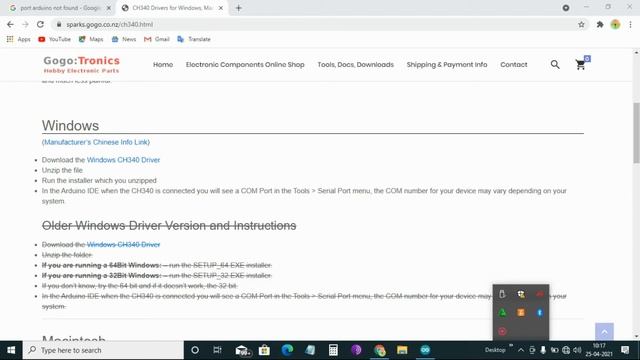Click the Bluetooth icon in tray popup

(x=540, y=313)
